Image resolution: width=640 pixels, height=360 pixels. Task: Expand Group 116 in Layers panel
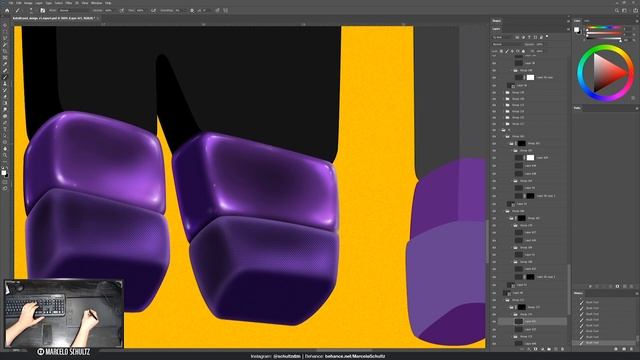click(x=504, y=111)
